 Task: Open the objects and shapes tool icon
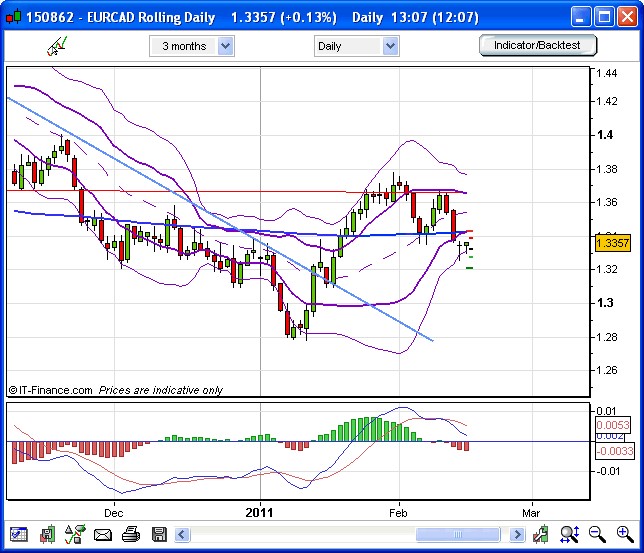pyautogui.click(x=75, y=534)
